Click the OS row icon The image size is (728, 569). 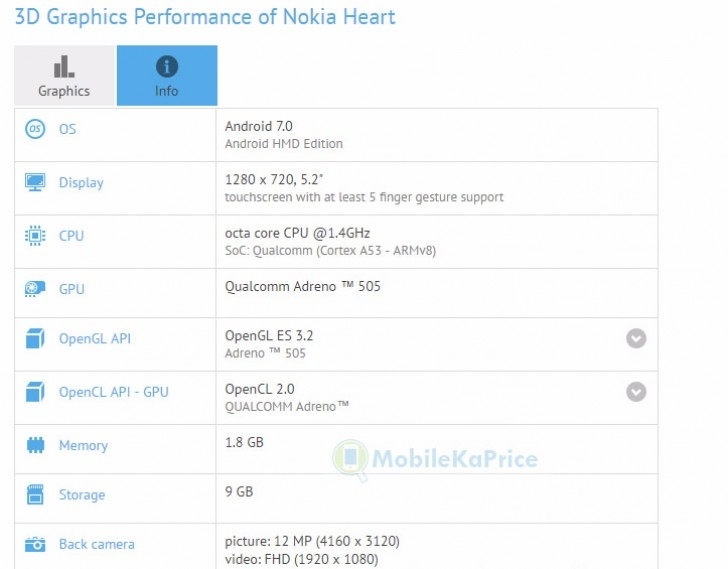point(35,129)
